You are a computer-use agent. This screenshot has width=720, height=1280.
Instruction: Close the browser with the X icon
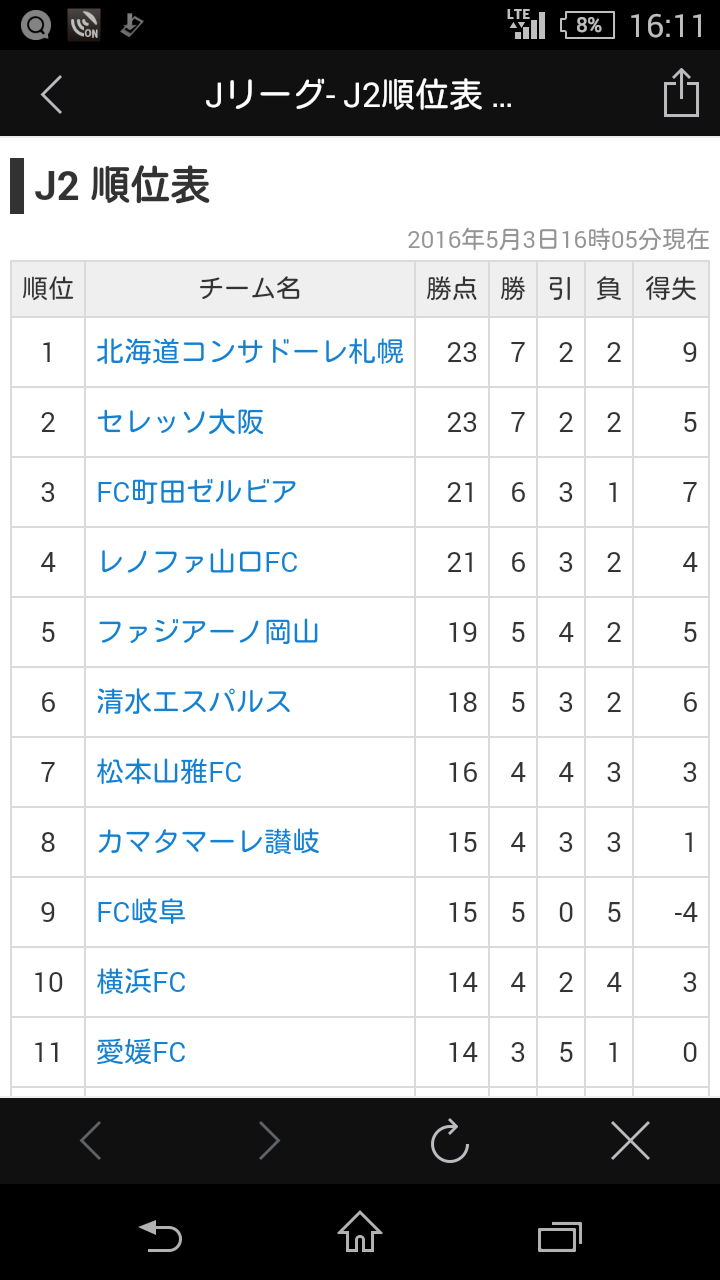(630, 1140)
